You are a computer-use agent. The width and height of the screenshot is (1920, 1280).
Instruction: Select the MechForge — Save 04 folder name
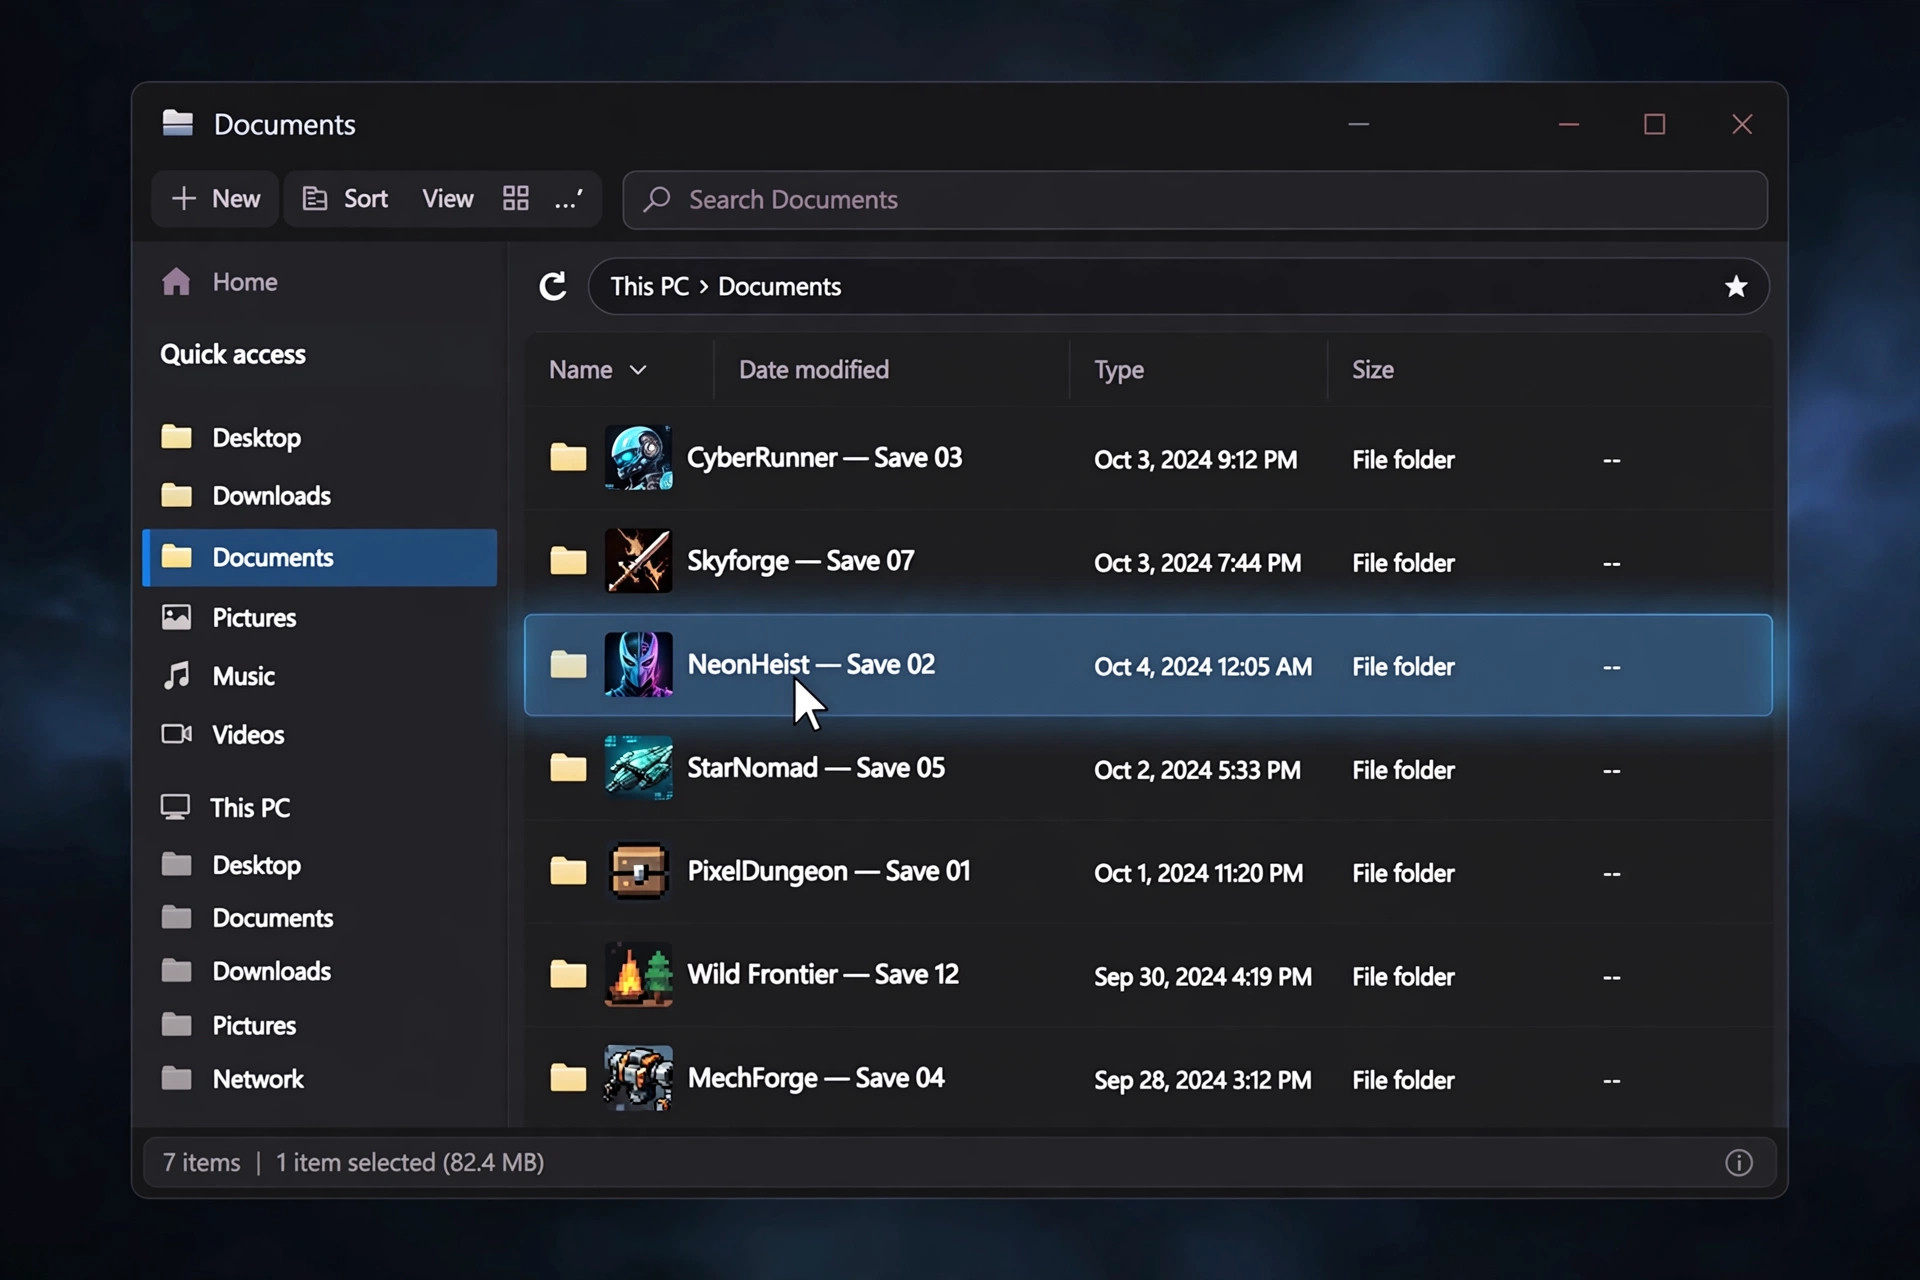816,1077
